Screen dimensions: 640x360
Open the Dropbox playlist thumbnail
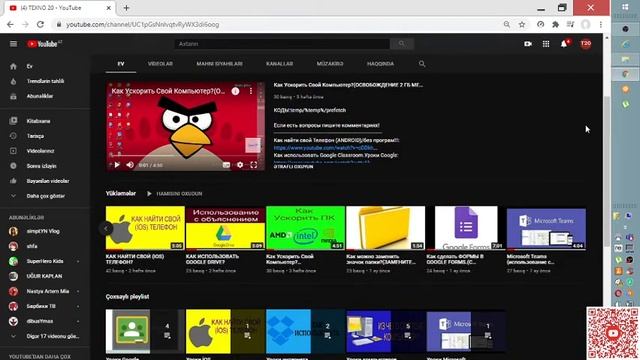(x=305, y=331)
